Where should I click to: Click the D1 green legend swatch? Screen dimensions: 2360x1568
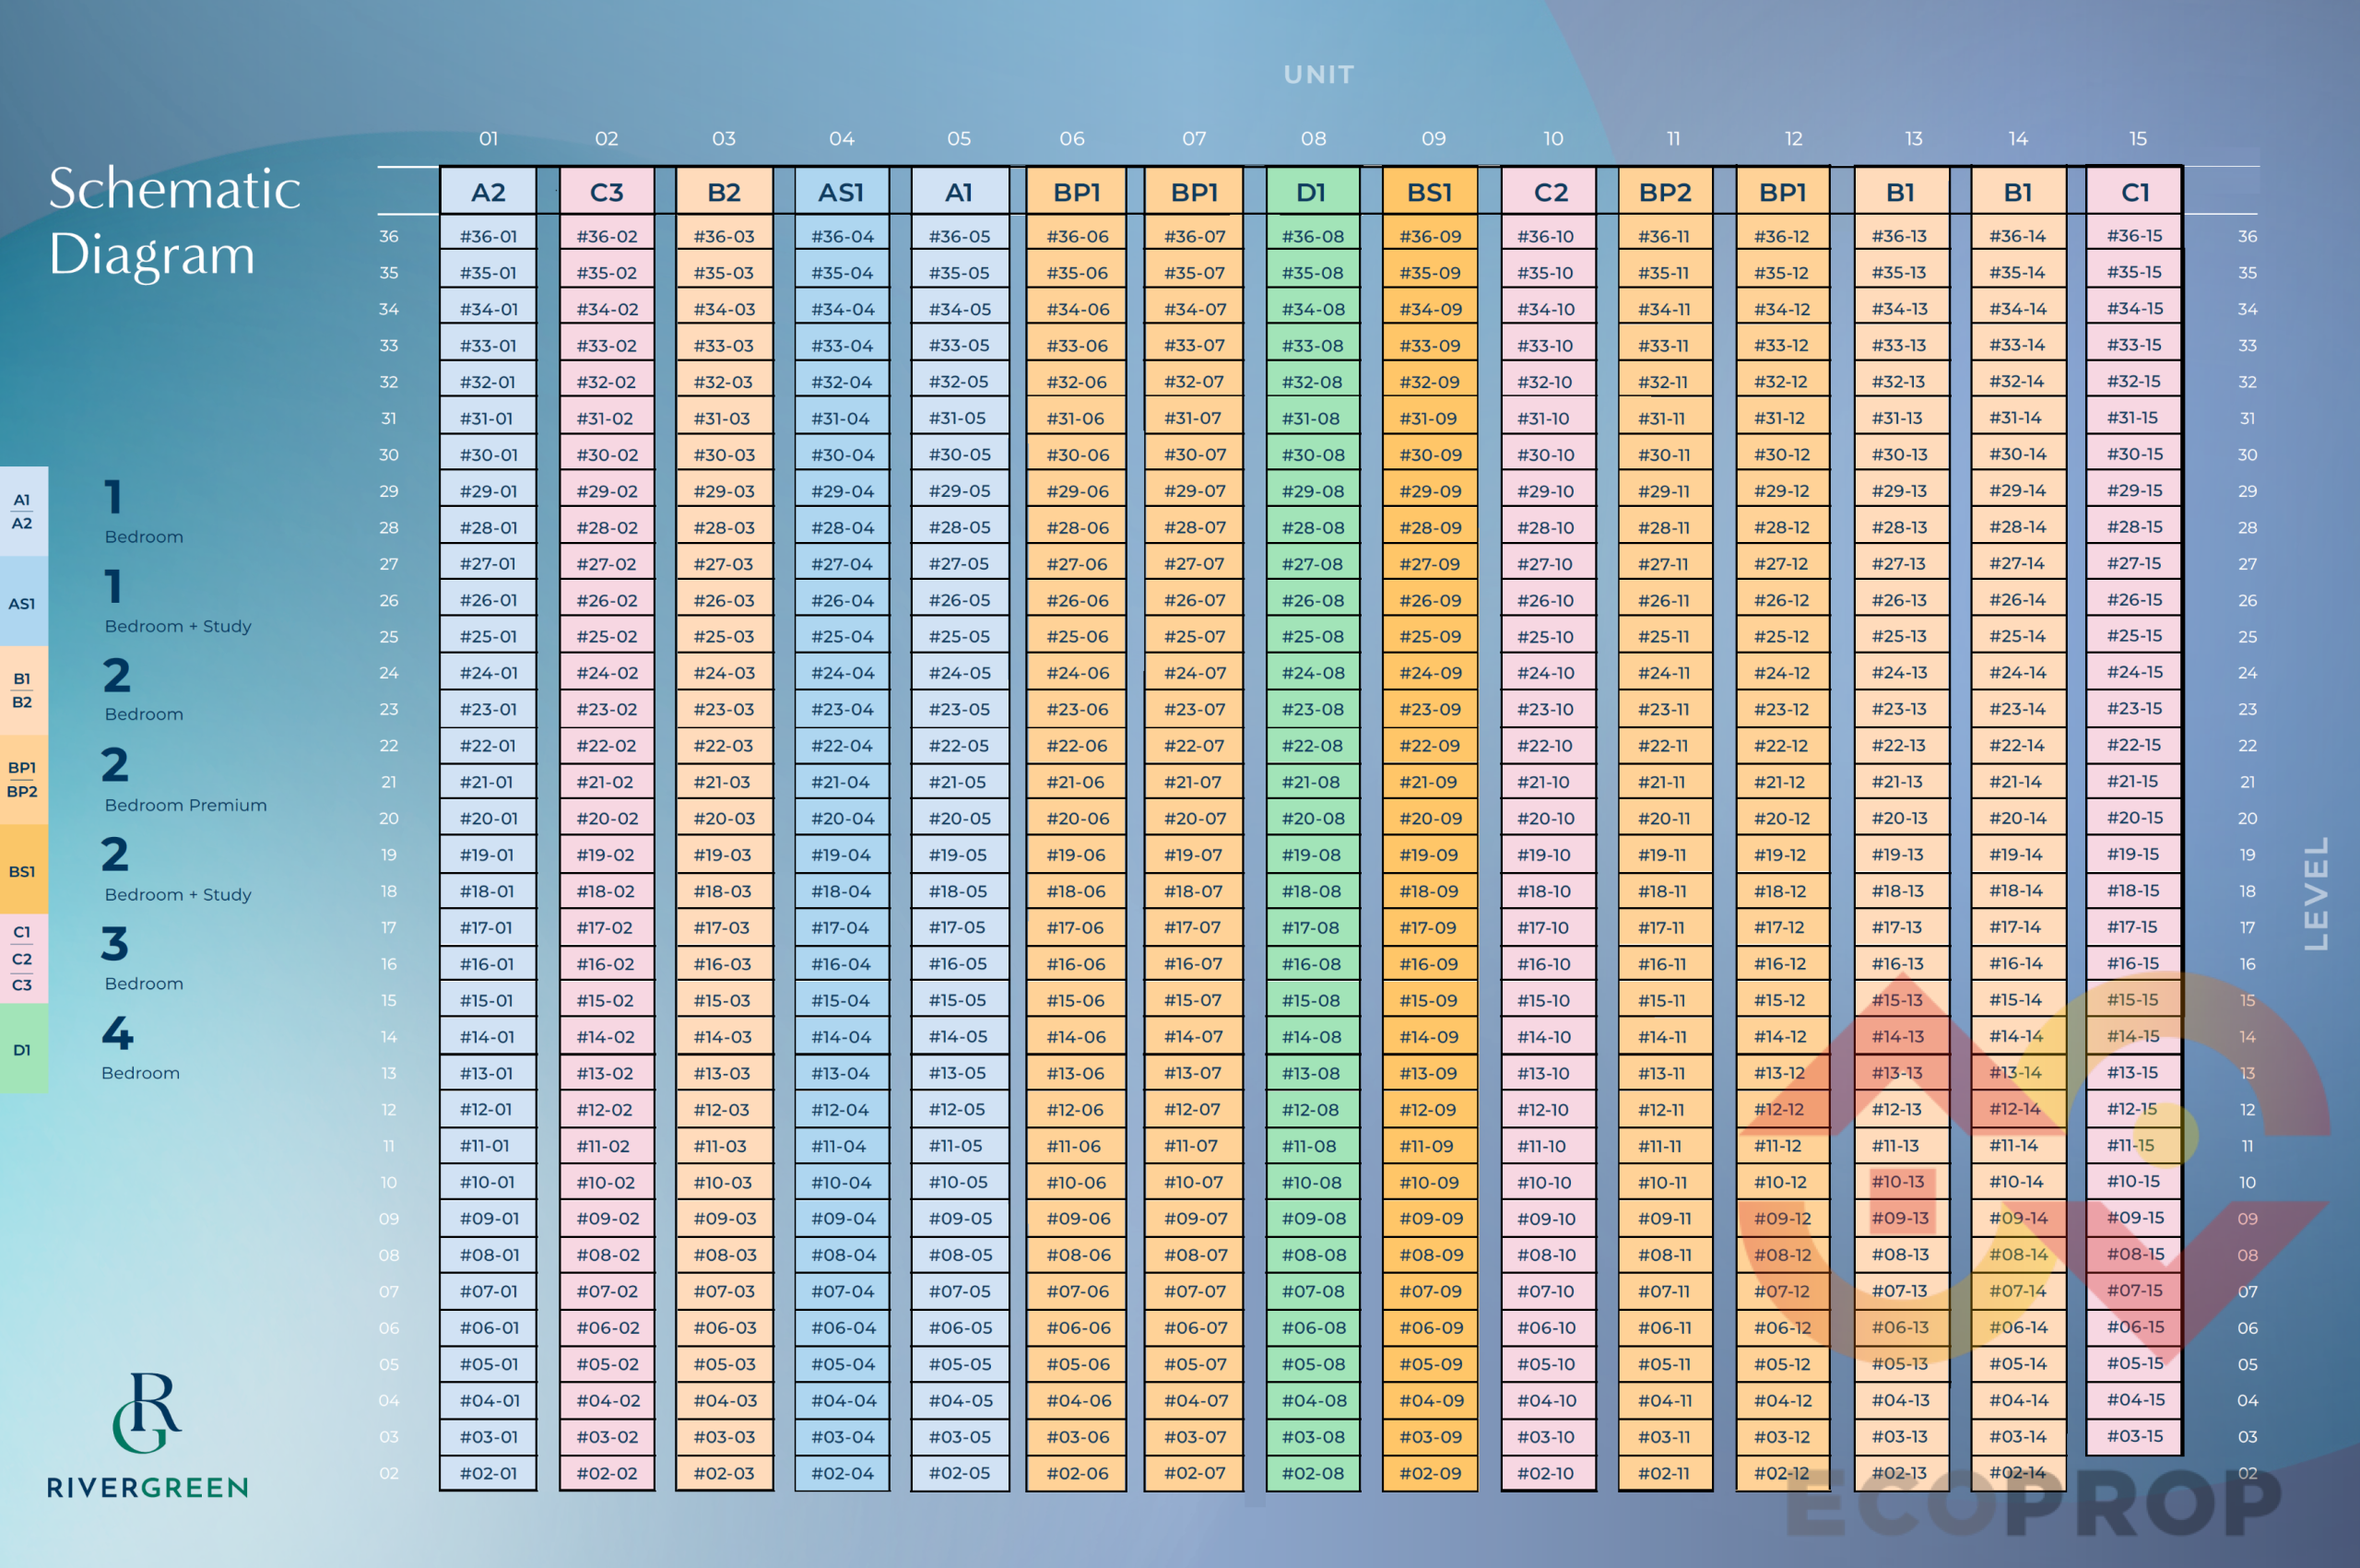click(x=23, y=1049)
